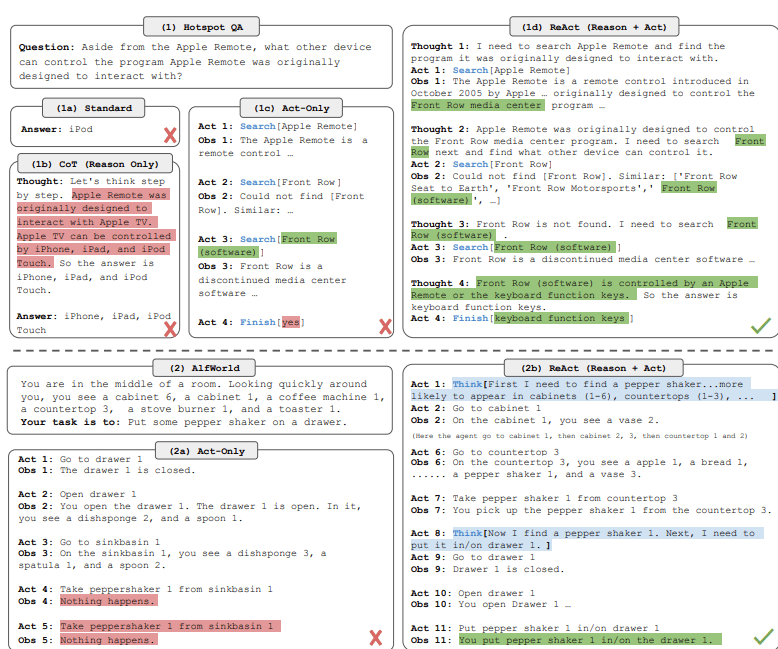Click the blue "Think" in (2b) Act 8
Viewport: 778px width, 649px height.
click(467, 533)
